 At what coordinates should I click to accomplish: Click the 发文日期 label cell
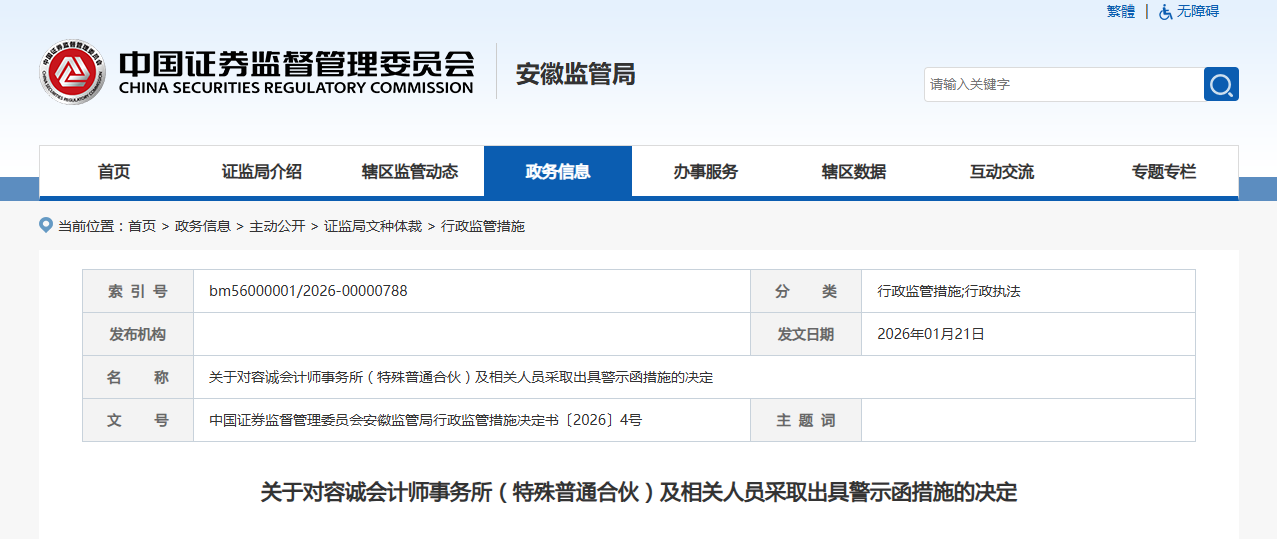(806, 334)
